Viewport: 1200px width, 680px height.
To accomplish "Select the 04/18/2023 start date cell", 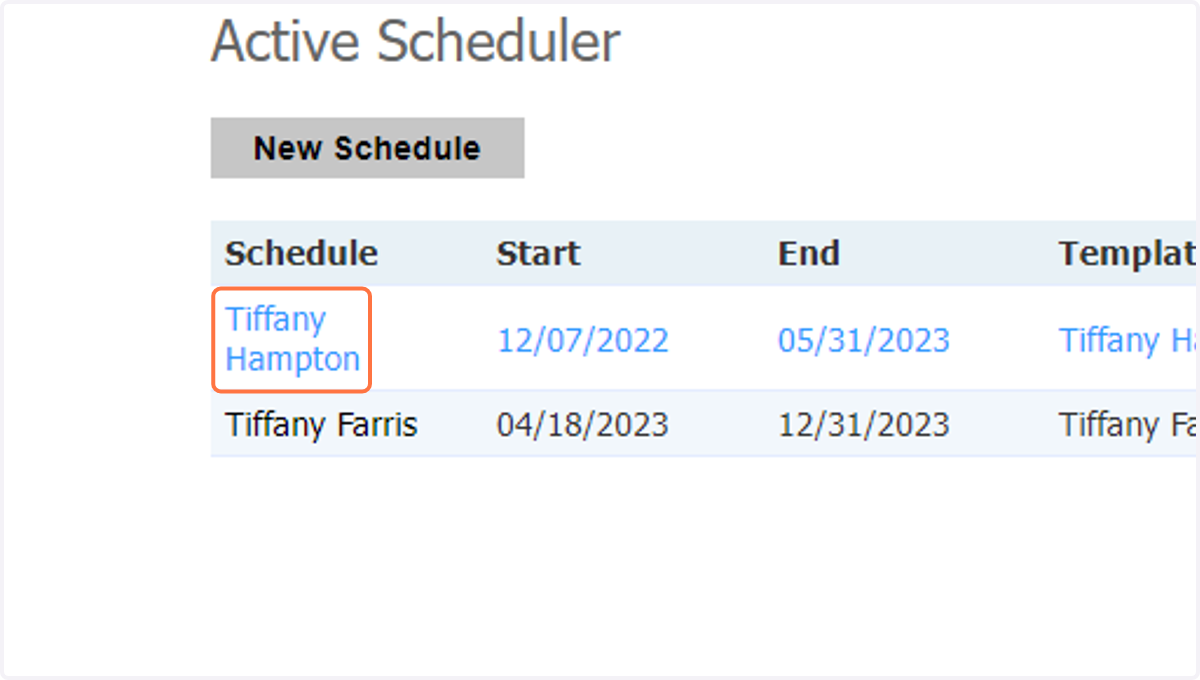I will (x=583, y=425).
